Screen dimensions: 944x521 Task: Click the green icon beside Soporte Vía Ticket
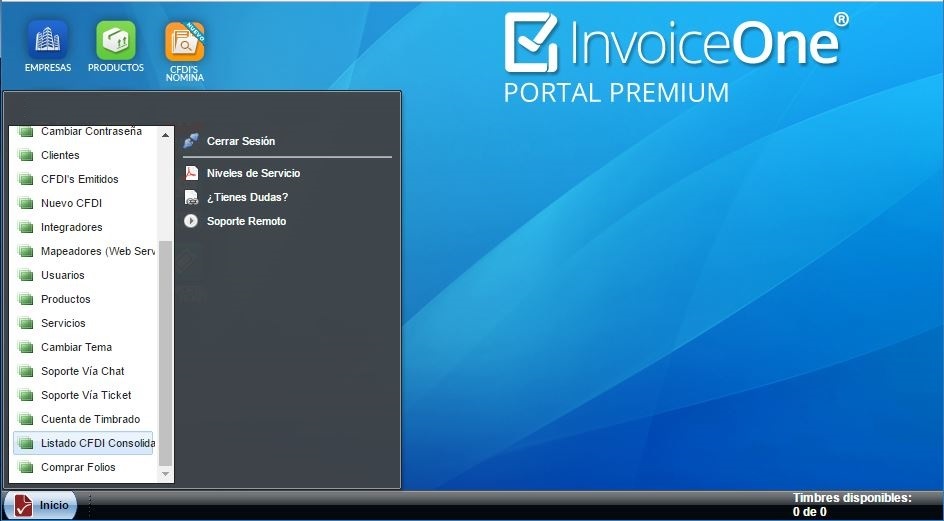pos(25,396)
